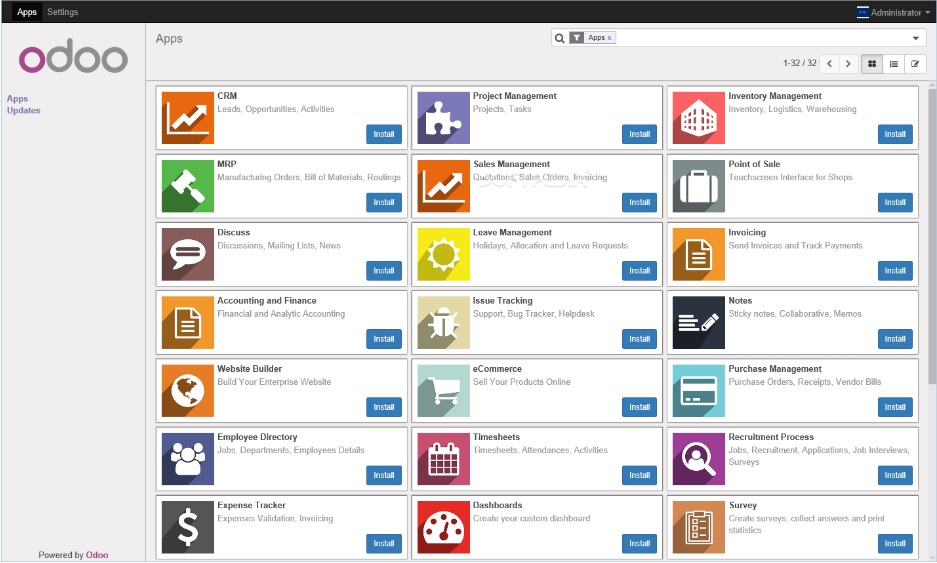Open the Project Management puzzle icon
937x563 pixels.
pyautogui.click(x=443, y=118)
